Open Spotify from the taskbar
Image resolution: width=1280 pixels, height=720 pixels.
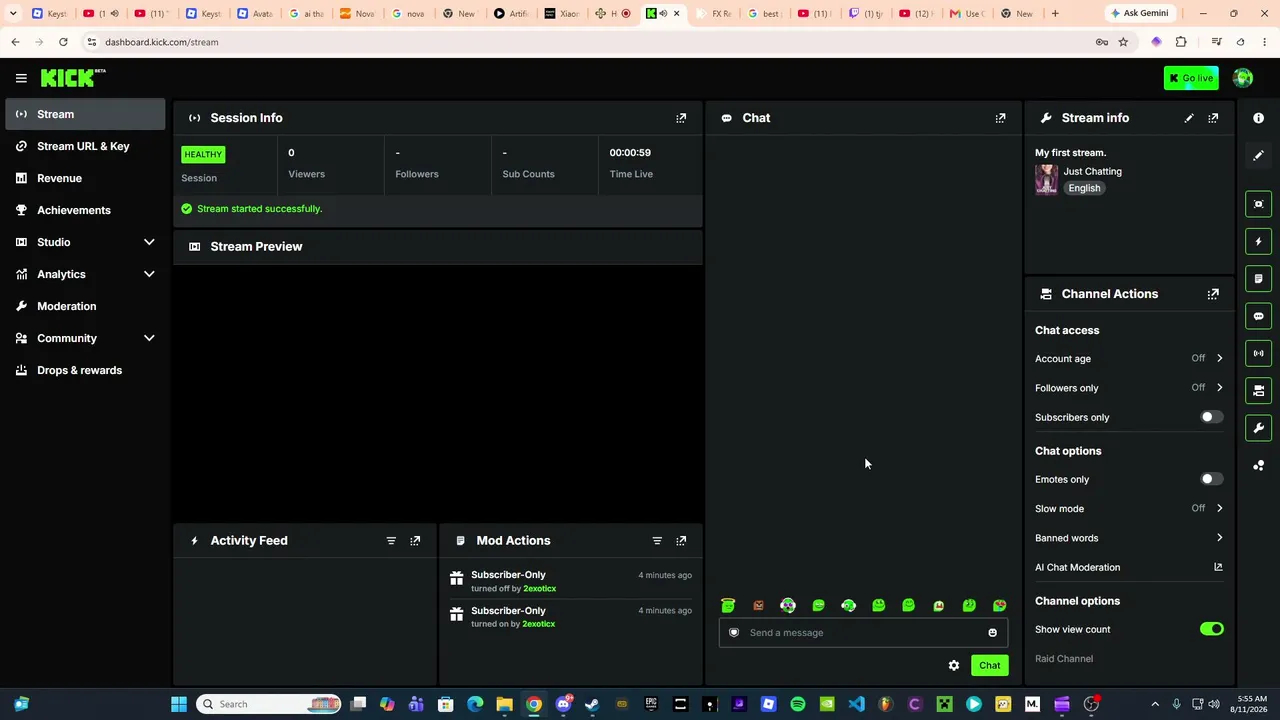click(797, 704)
